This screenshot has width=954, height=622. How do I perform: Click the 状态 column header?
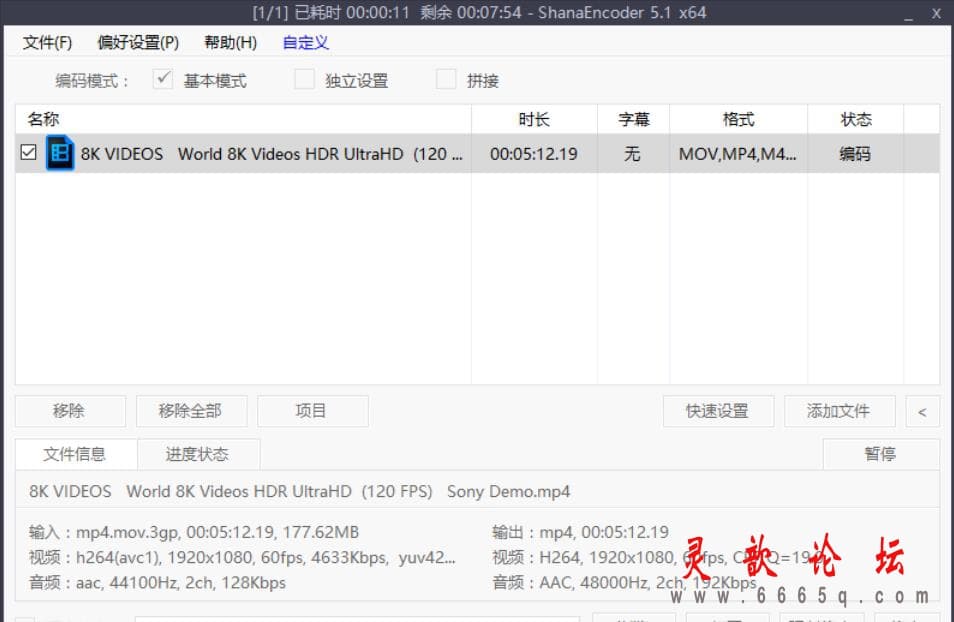(x=855, y=119)
